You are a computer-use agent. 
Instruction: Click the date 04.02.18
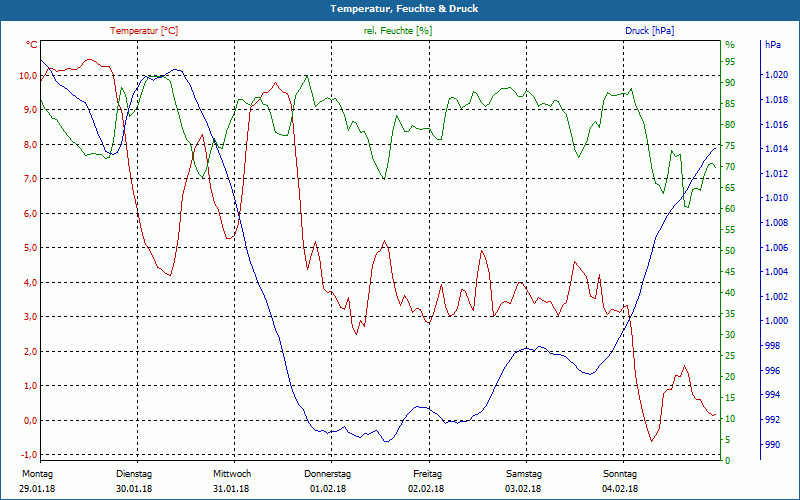[x=620, y=489]
